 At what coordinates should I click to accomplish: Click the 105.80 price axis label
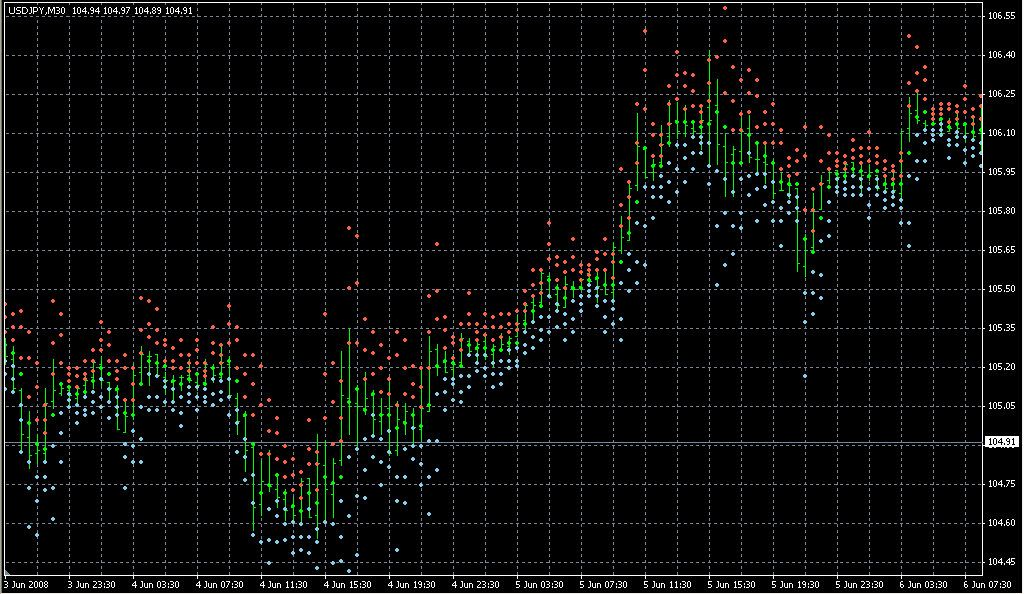click(1001, 211)
